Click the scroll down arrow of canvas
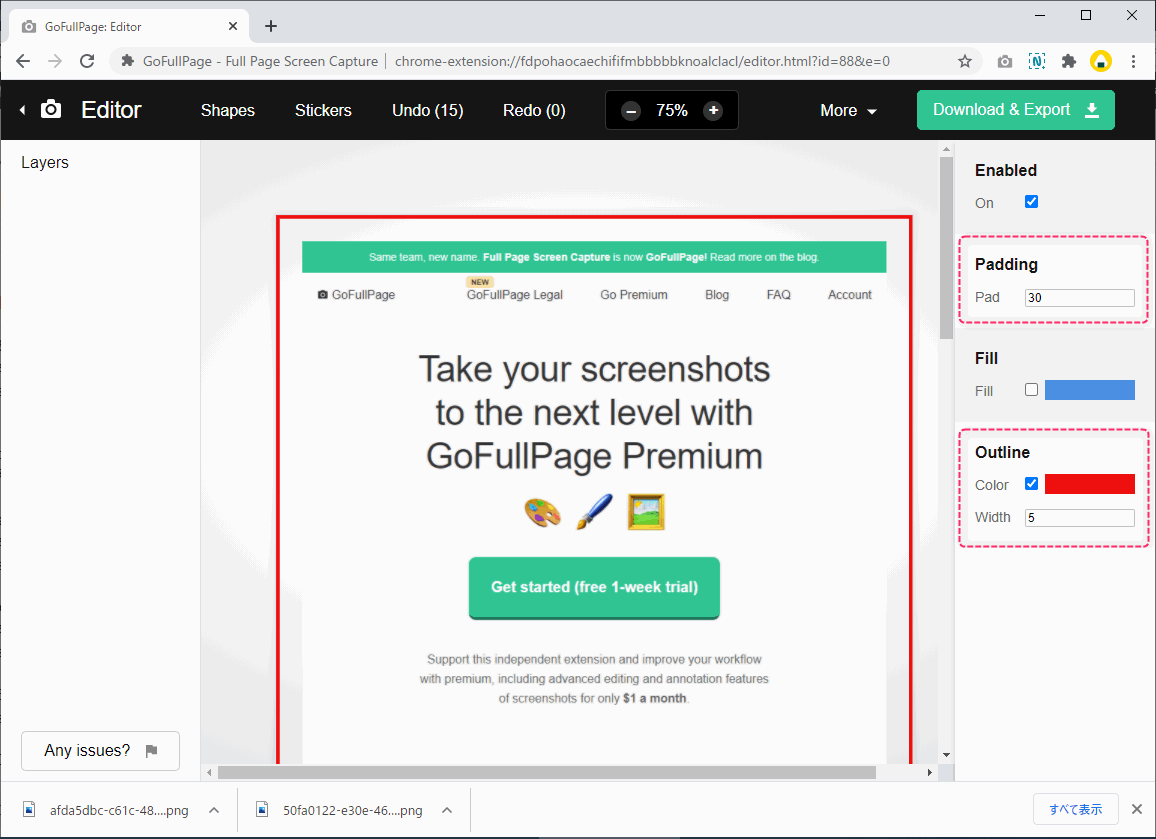The height and width of the screenshot is (839, 1156). (947, 755)
